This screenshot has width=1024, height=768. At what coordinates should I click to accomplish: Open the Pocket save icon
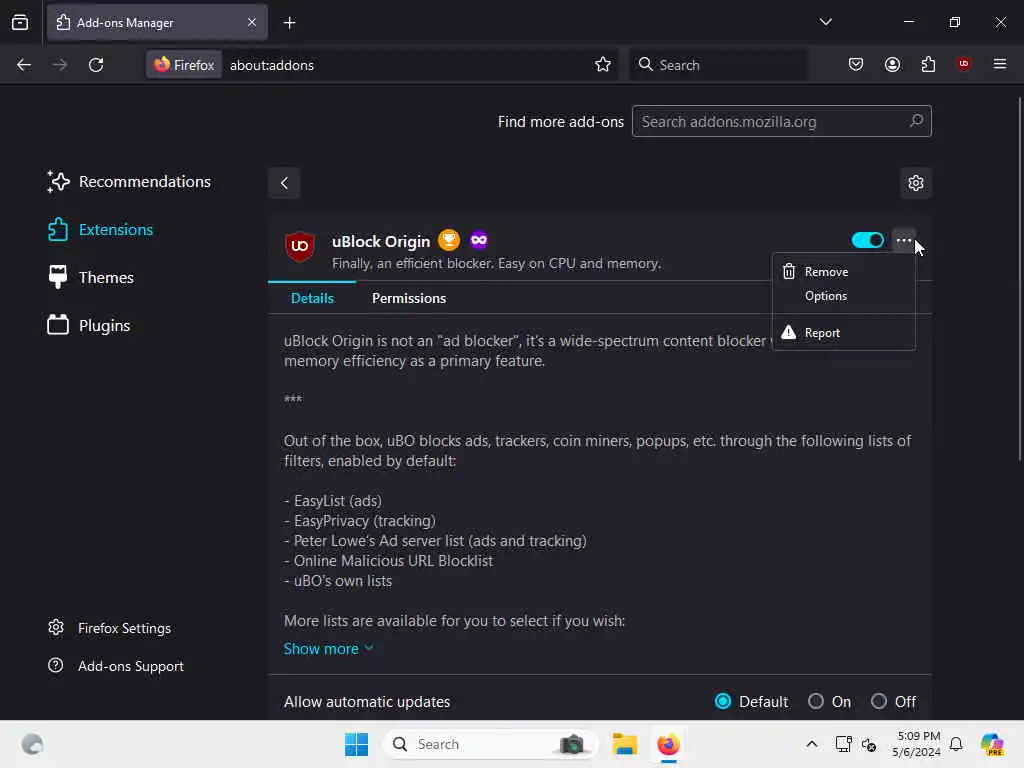[x=856, y=64]
